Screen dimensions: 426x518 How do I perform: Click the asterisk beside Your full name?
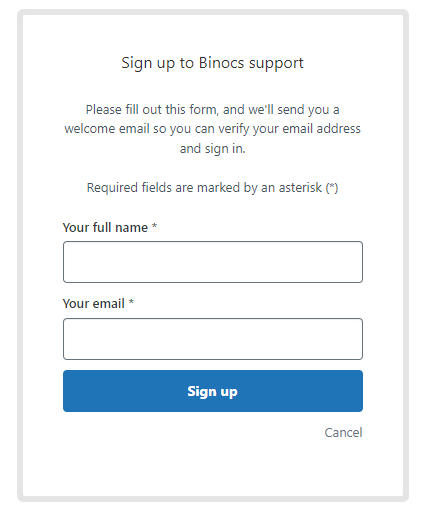point(154,226)
